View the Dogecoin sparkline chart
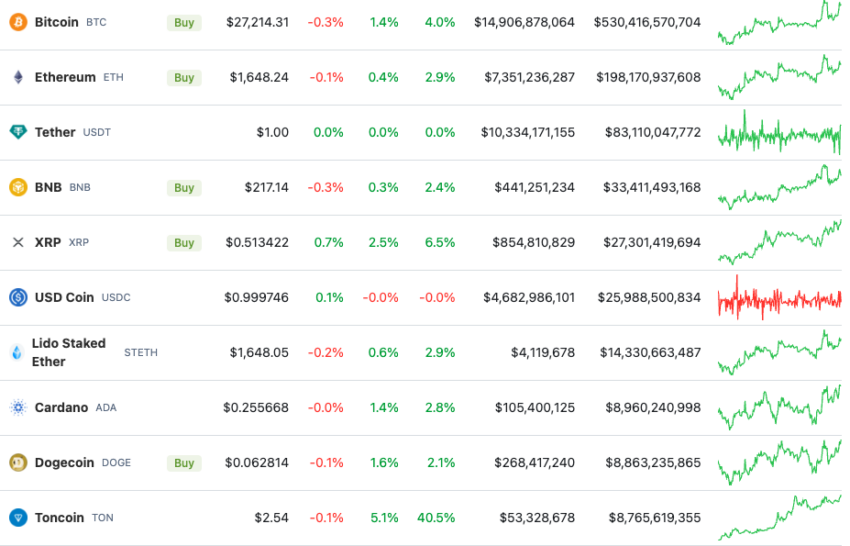This screenshot has height=546, width=850. coord(780,463)
